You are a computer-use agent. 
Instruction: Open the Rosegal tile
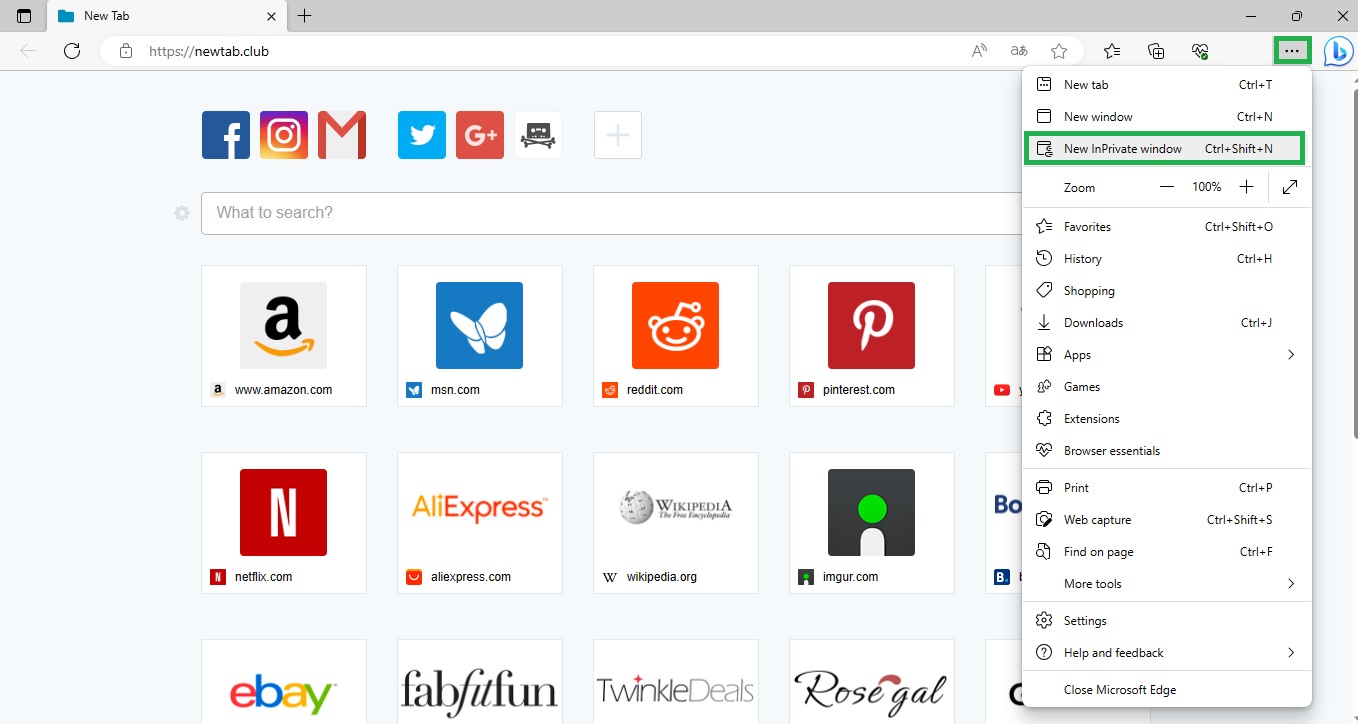point(872,682)
